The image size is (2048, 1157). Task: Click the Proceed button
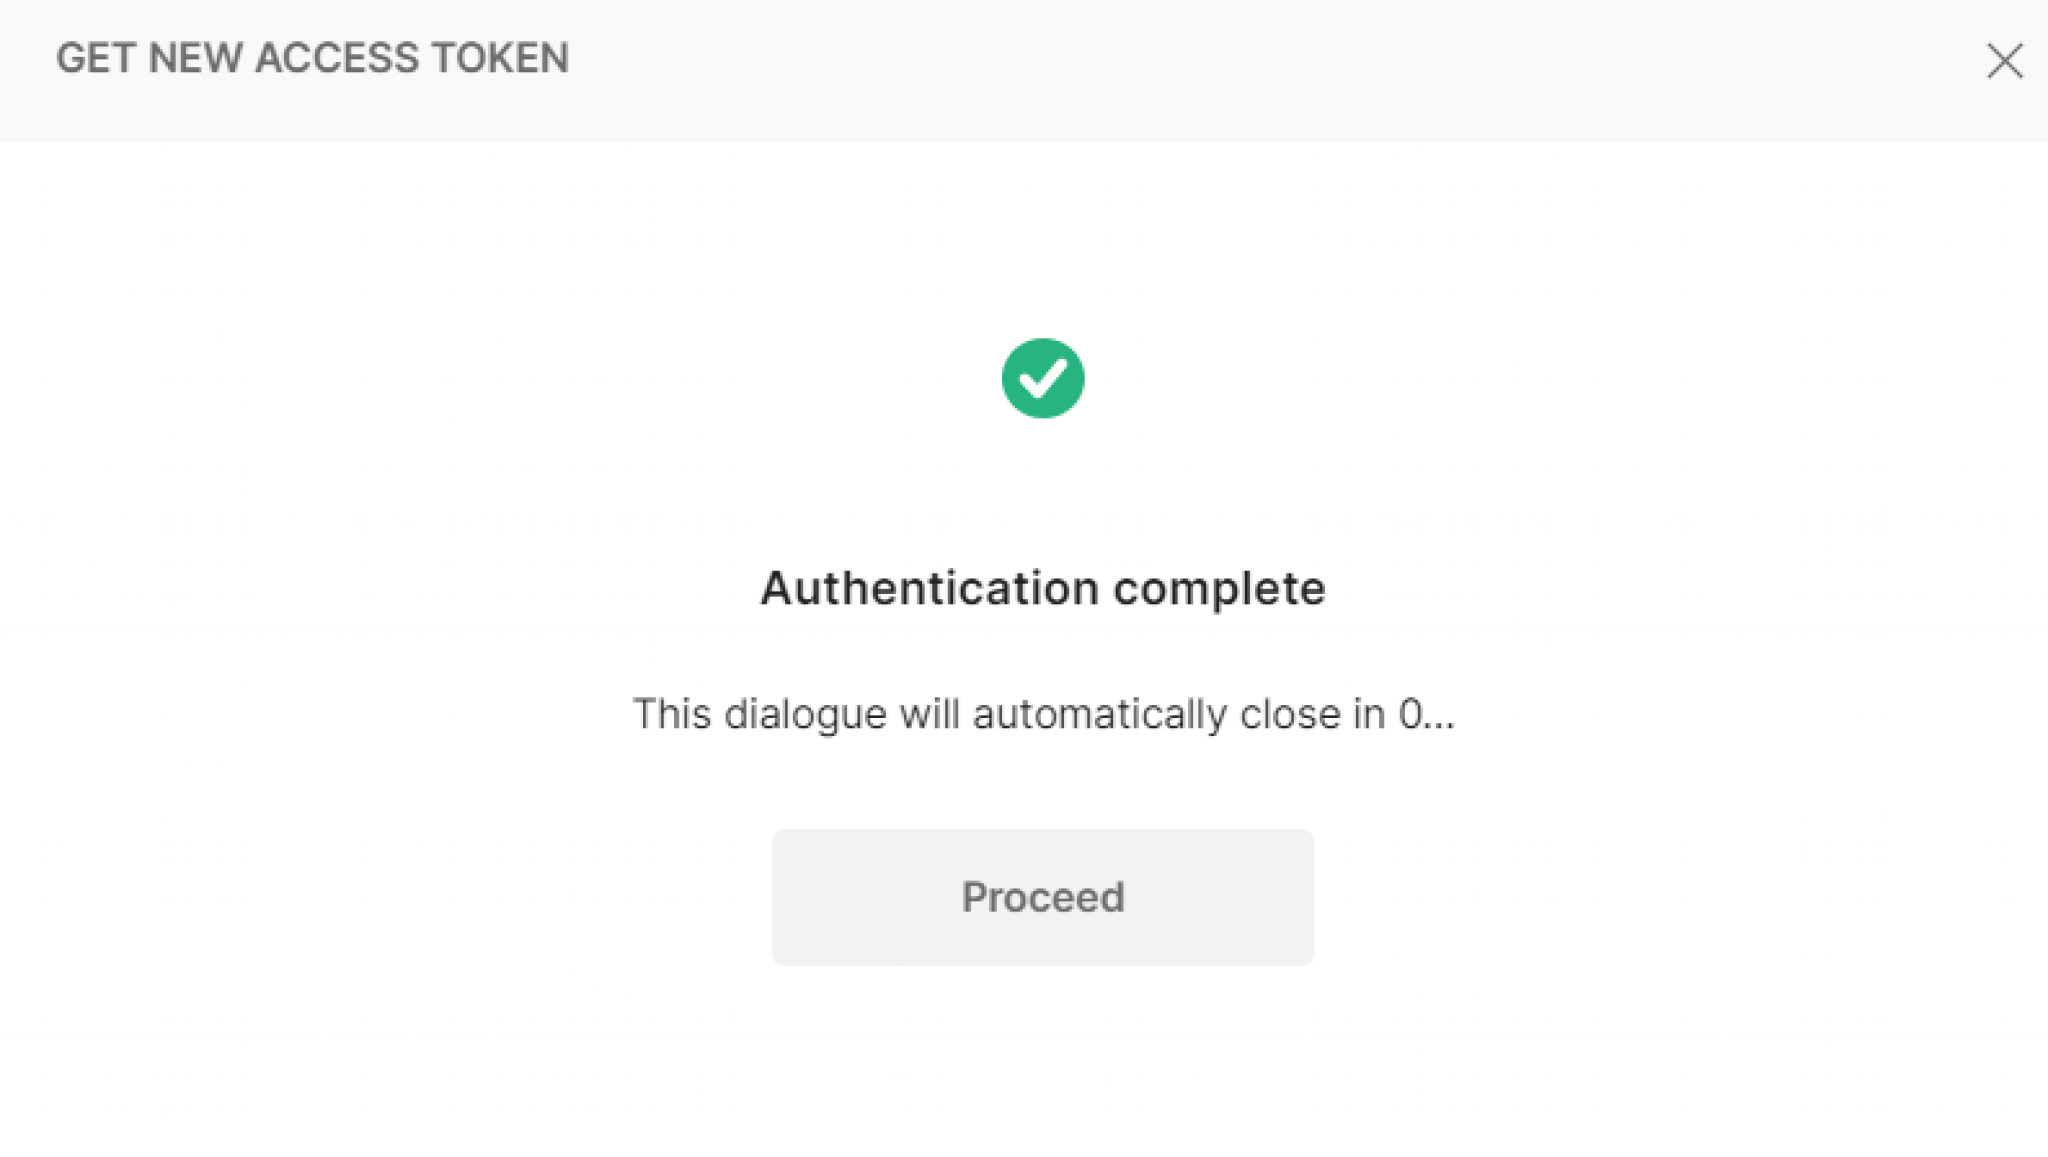tap(1042, 897)
